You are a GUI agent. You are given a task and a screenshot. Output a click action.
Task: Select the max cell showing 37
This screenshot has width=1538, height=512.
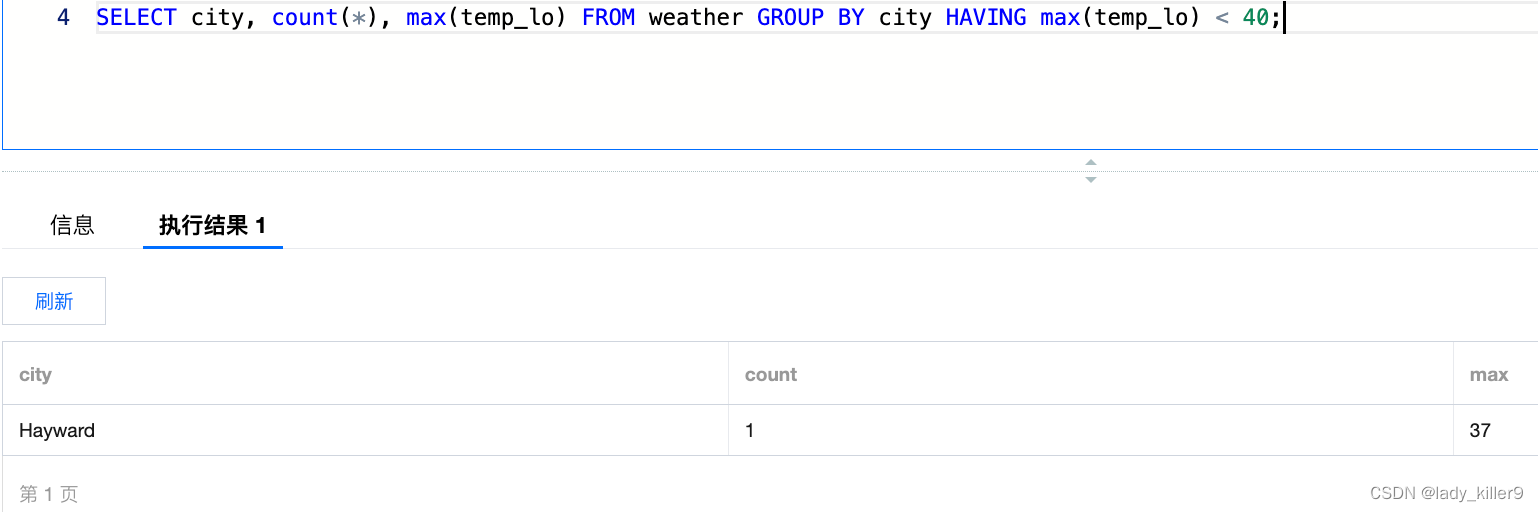1496,430
